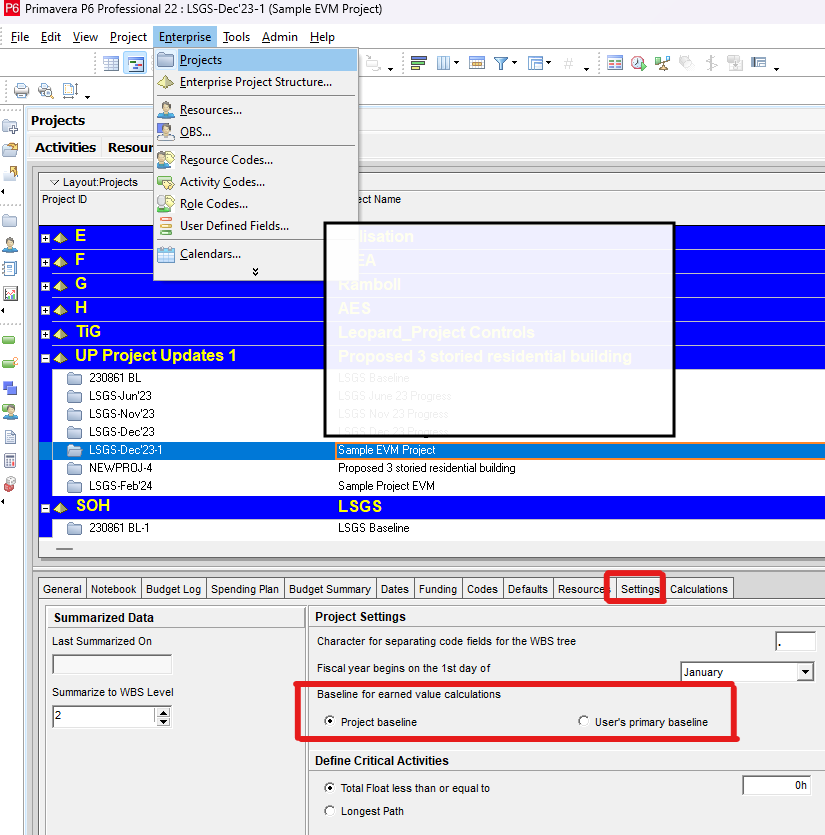Switch to the Calculations tab
The image size is (825, 835).
point(698,589)
